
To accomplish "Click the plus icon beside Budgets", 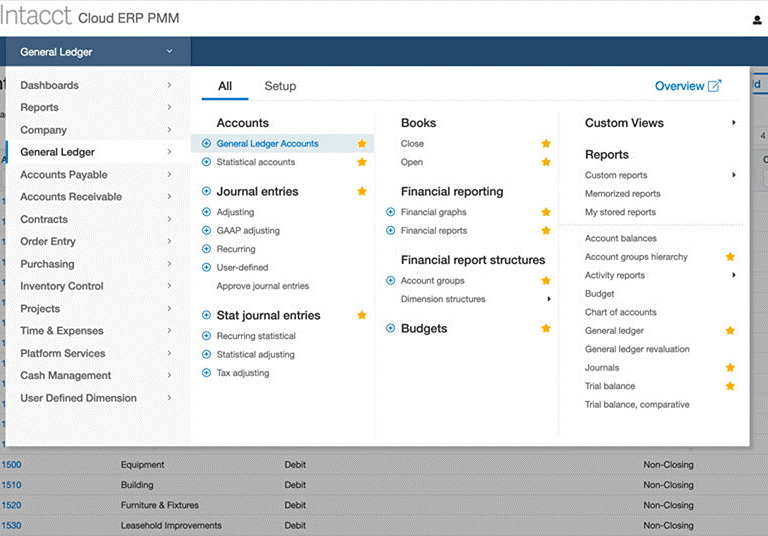I will coord(390,328).
